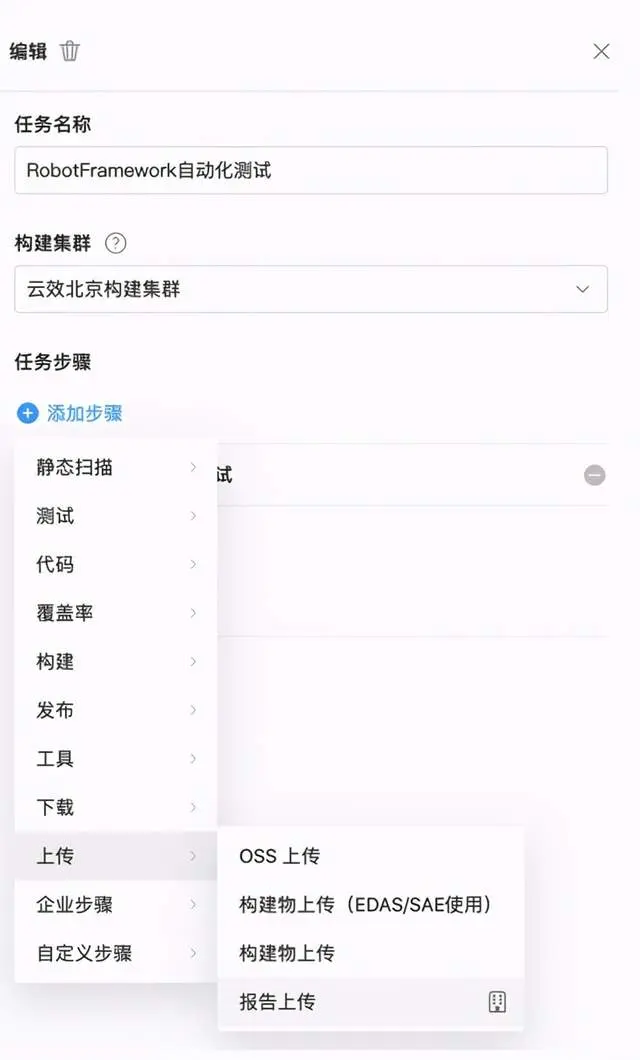Open the 构建 menu category
Screen dimensions: 640x1060
116,662
